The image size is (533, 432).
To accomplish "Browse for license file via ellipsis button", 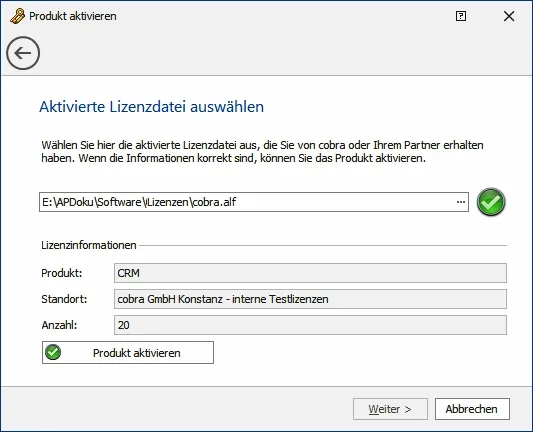I will [461, 202].
